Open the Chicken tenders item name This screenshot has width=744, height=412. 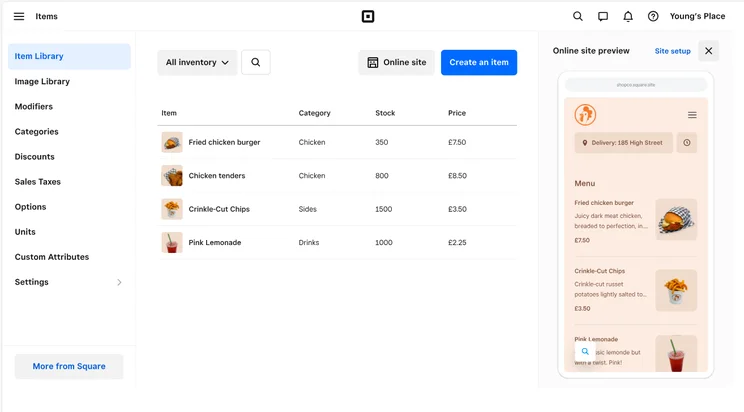point(217,176)
